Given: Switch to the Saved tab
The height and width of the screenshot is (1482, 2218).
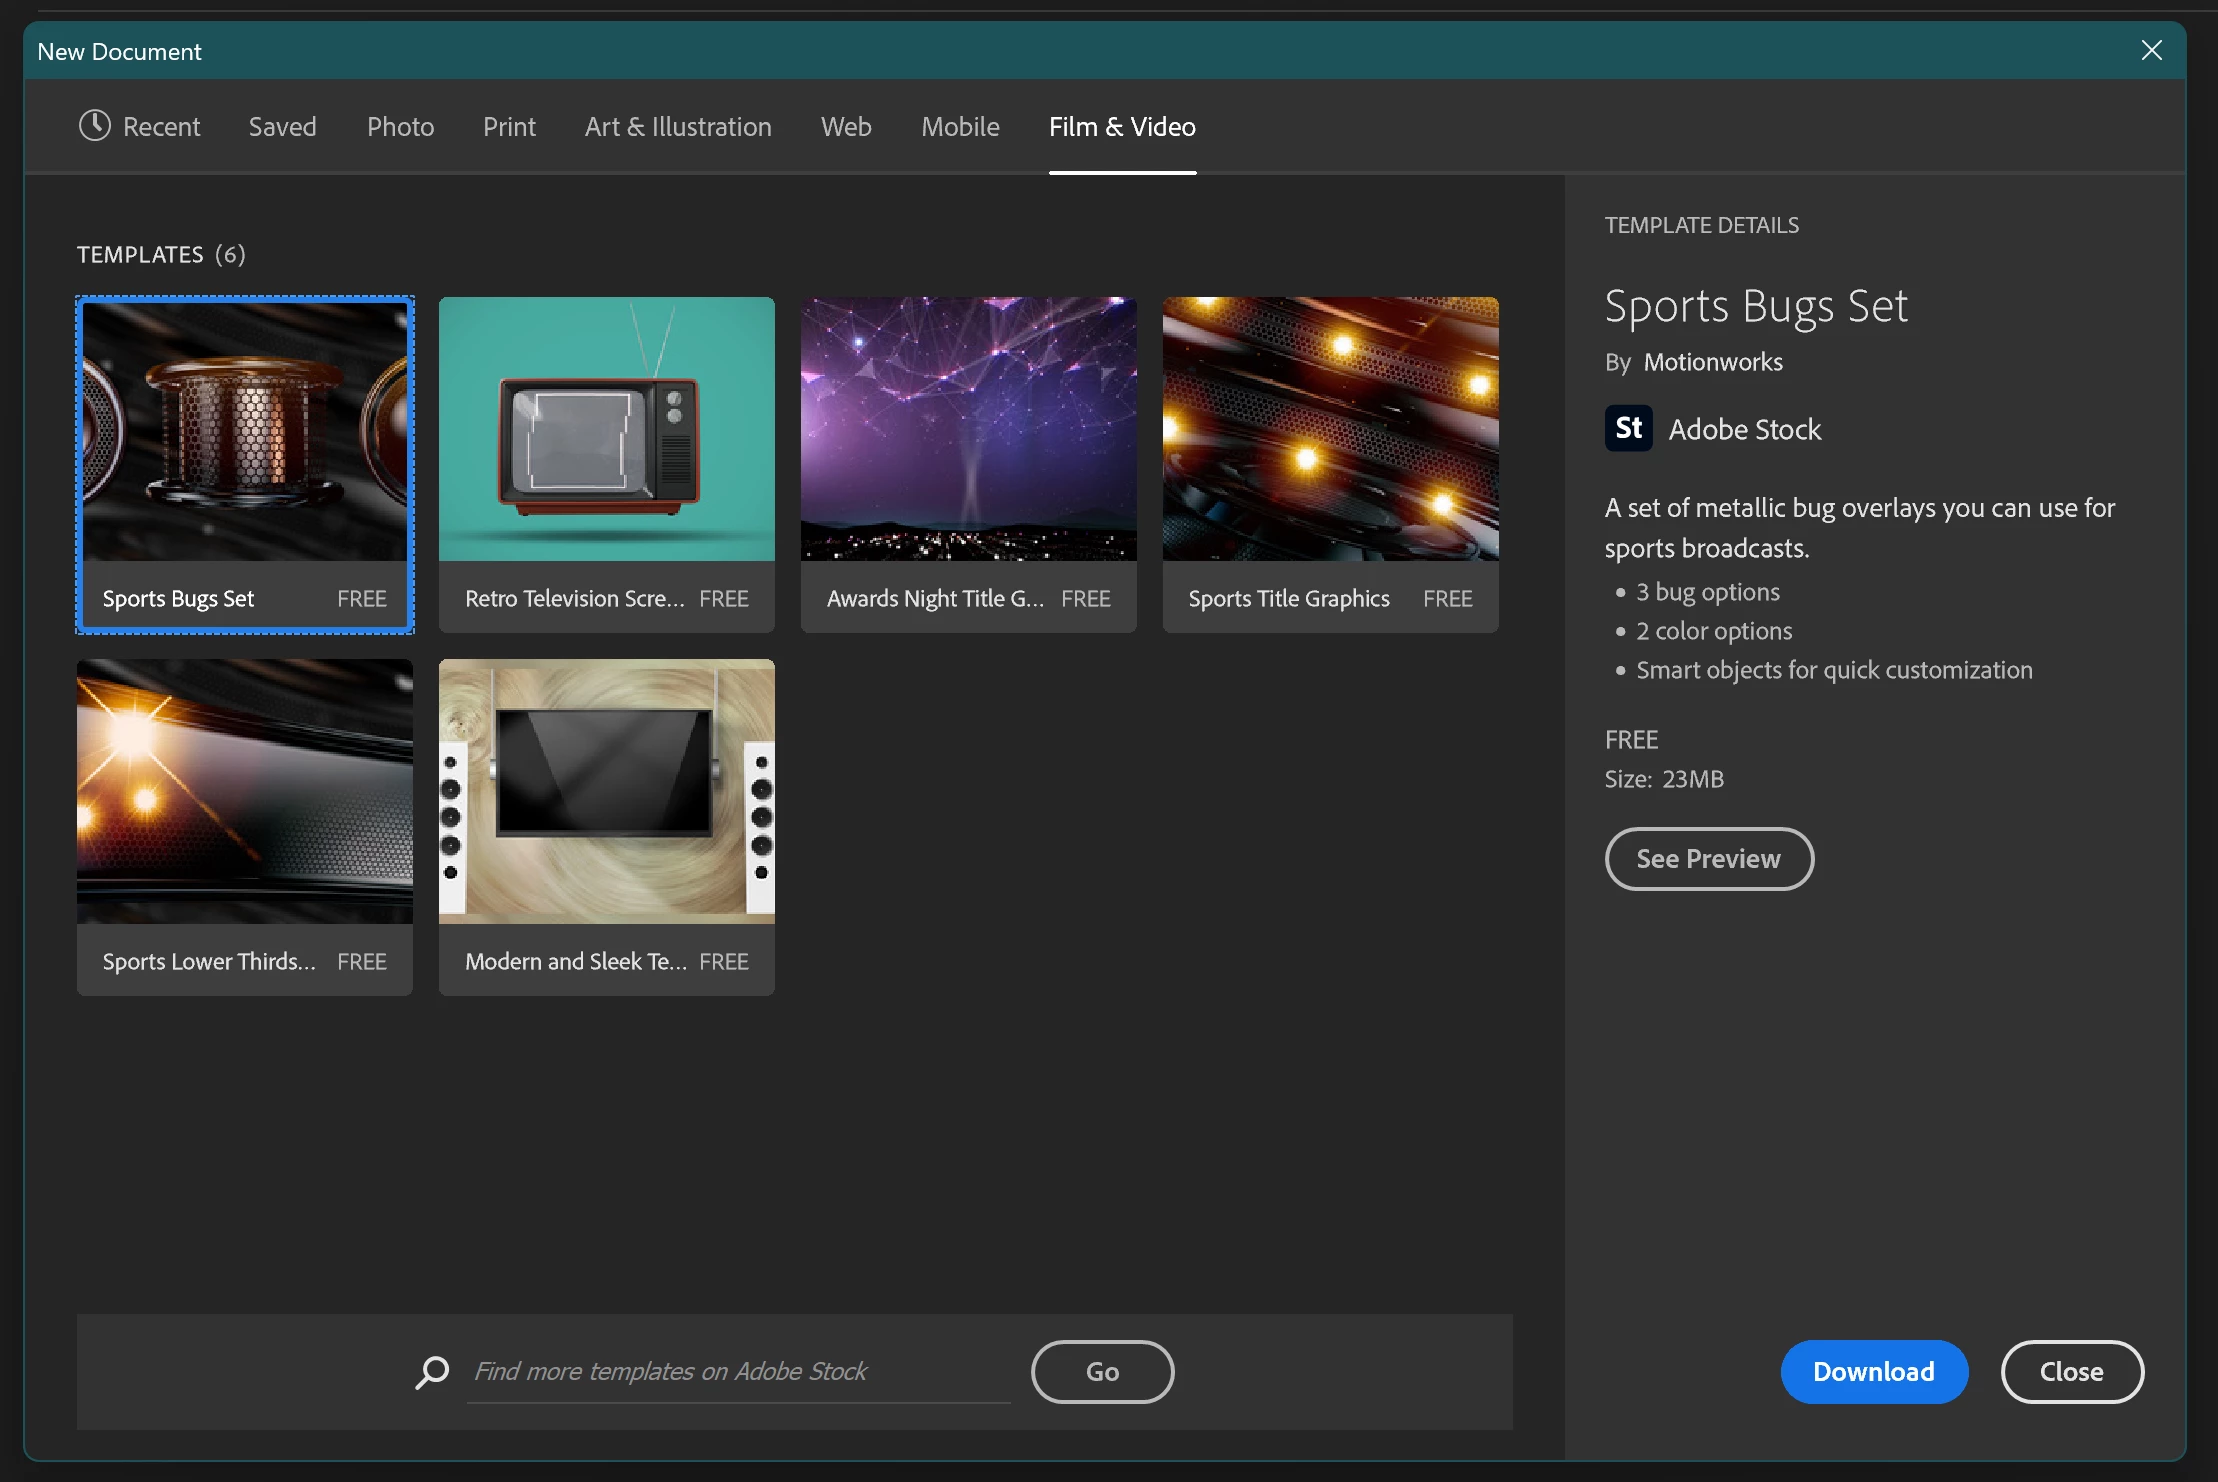Looking at the screenshot, I should coord(282,127).
